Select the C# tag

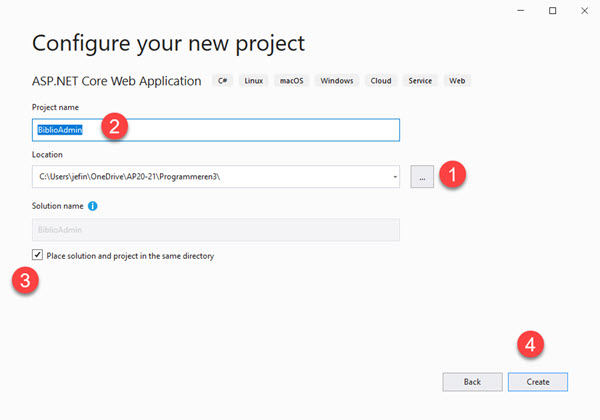(222, 81)
